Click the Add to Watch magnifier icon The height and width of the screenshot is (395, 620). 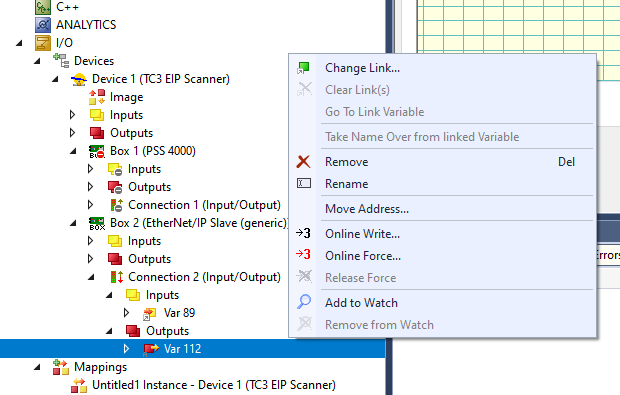[x=304, y=302]
